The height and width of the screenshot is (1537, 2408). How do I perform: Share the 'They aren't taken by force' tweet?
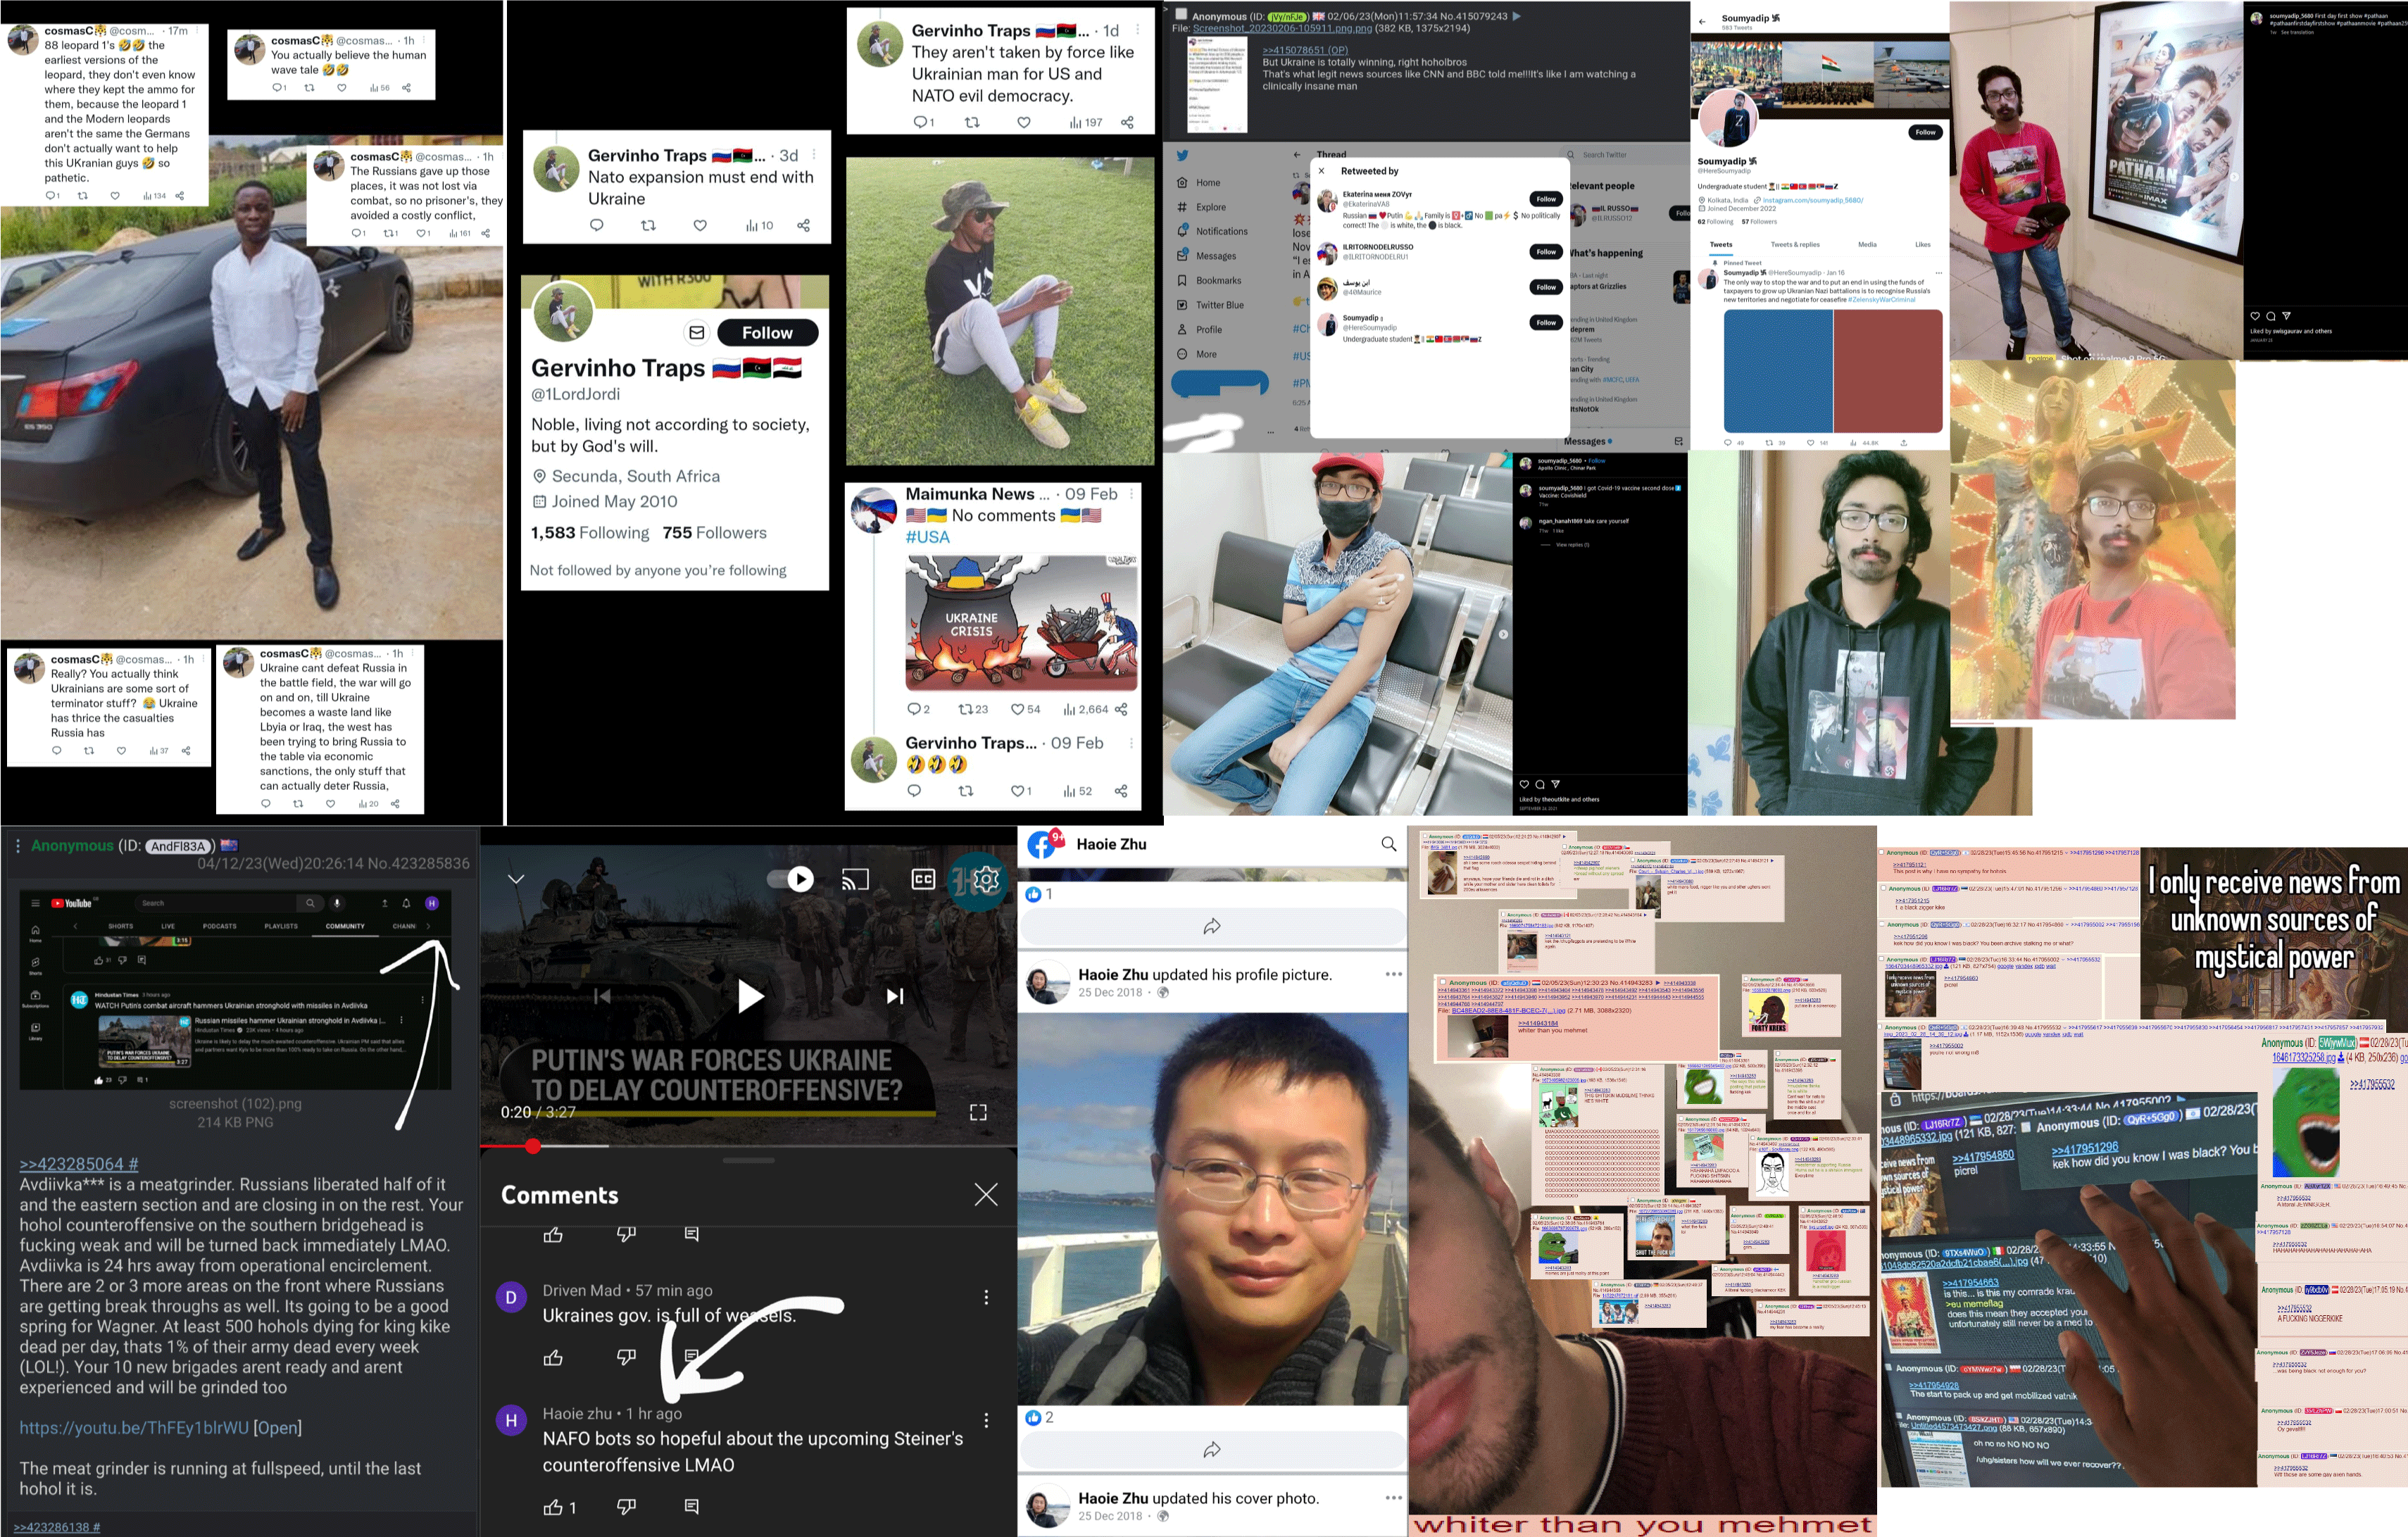[1127, 123]
